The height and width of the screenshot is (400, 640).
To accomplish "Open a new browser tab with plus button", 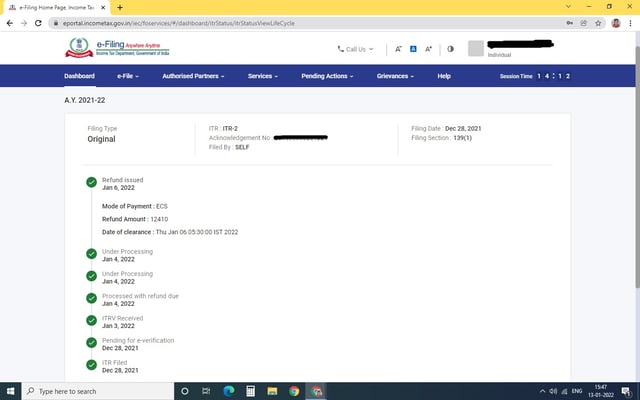I will pos(120,7).
